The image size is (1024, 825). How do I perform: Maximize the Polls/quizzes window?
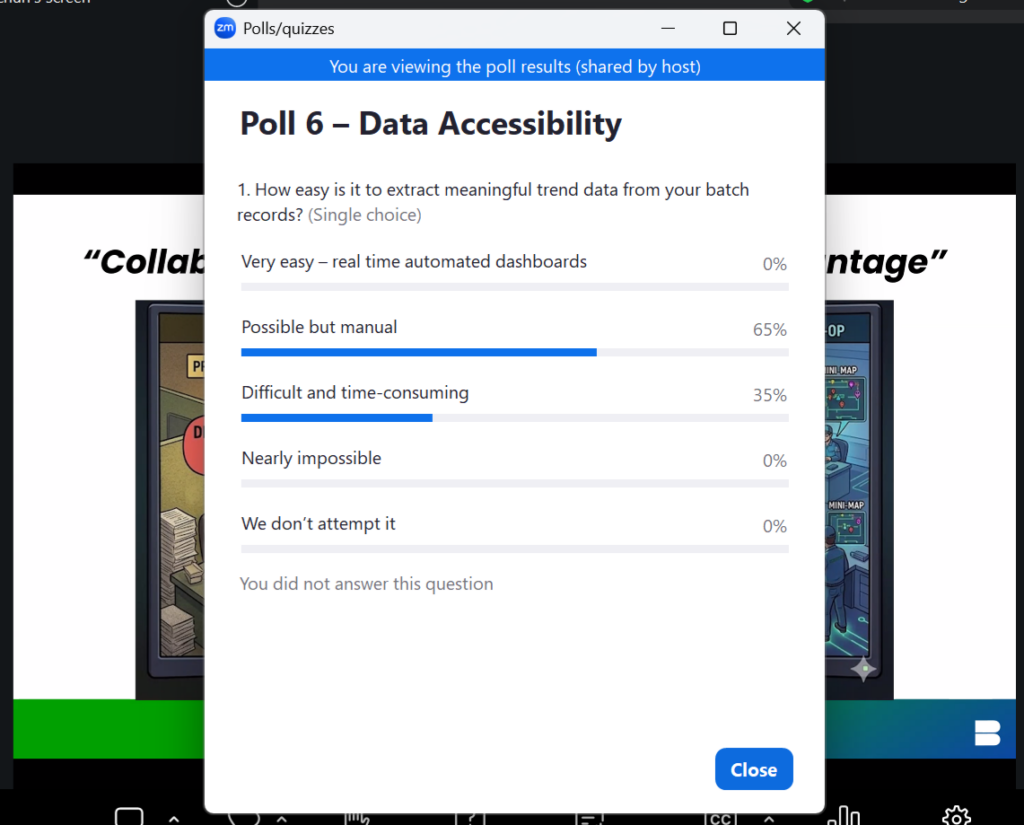pos(730,28)
